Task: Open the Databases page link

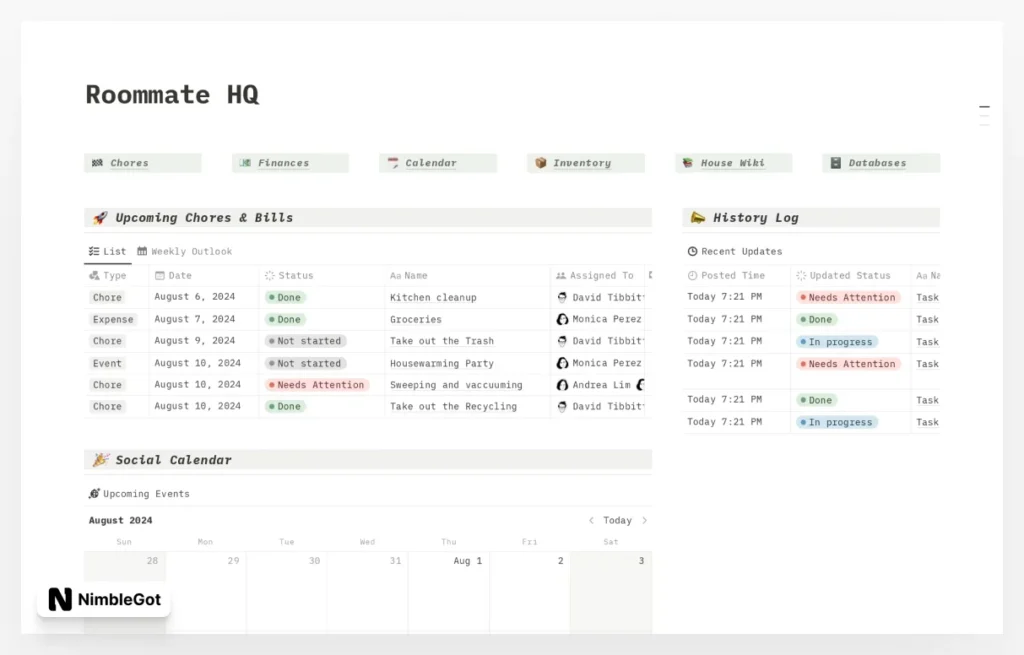Action: (881, 163)
